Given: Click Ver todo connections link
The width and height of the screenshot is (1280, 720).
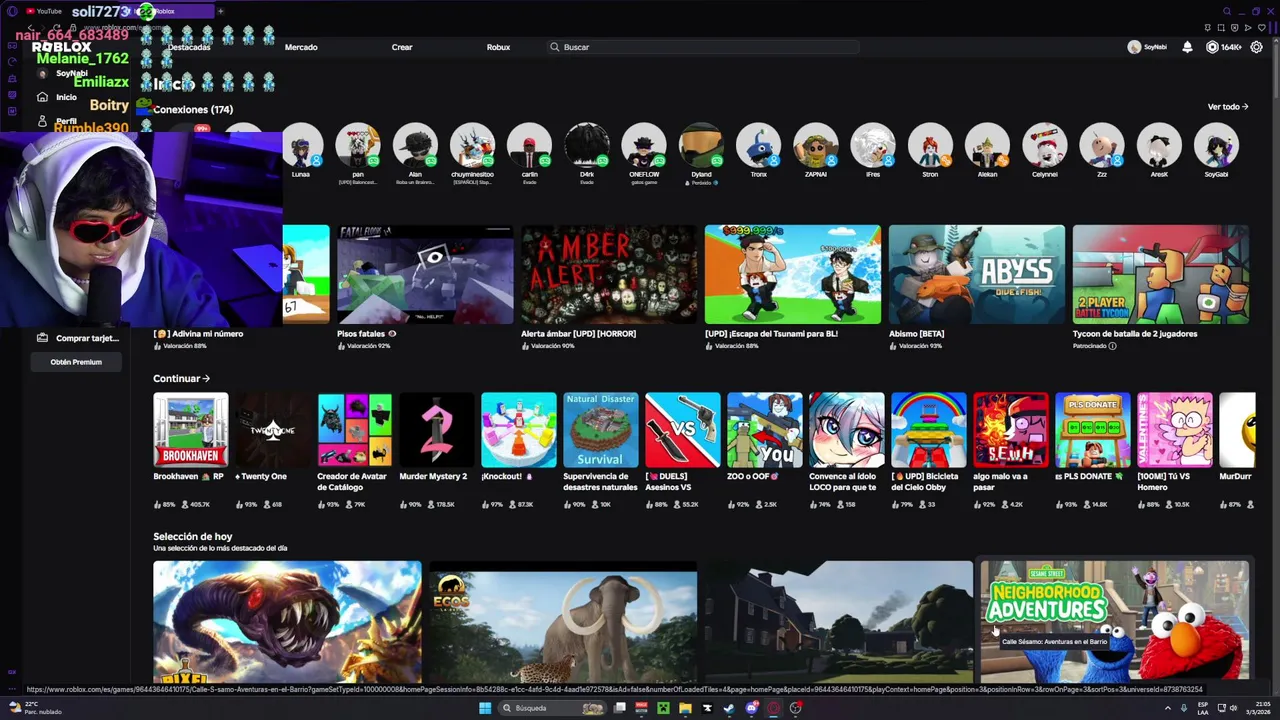Looking at the screenshot, I should click(1228, 106).
